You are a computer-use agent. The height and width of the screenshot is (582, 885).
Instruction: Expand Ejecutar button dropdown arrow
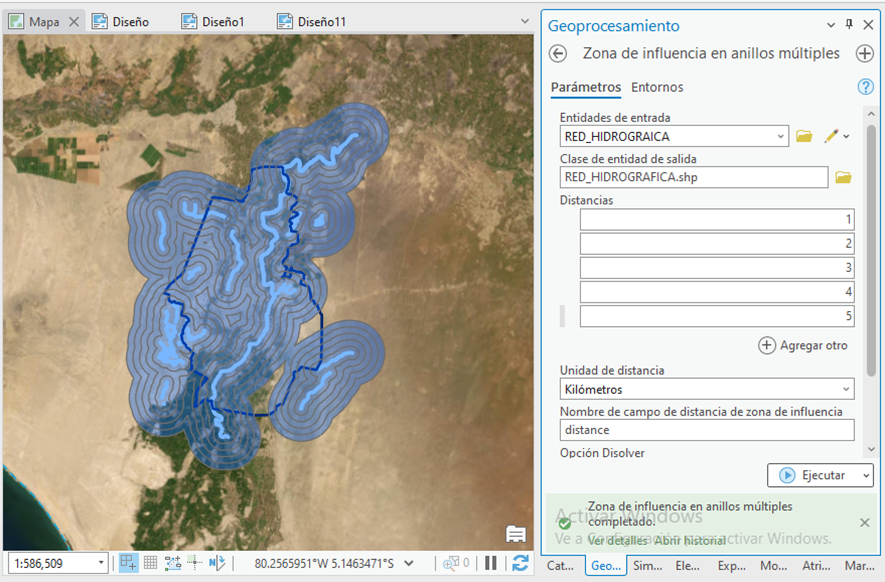[866, 476]
